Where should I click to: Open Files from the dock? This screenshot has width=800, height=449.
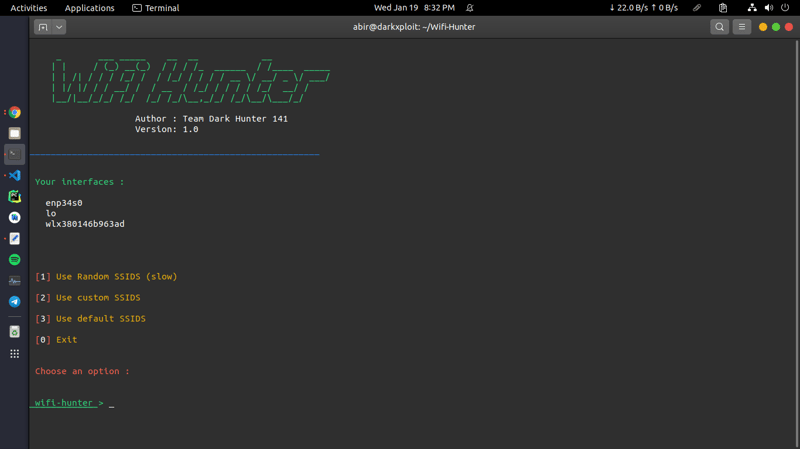(x=15, y=133)
